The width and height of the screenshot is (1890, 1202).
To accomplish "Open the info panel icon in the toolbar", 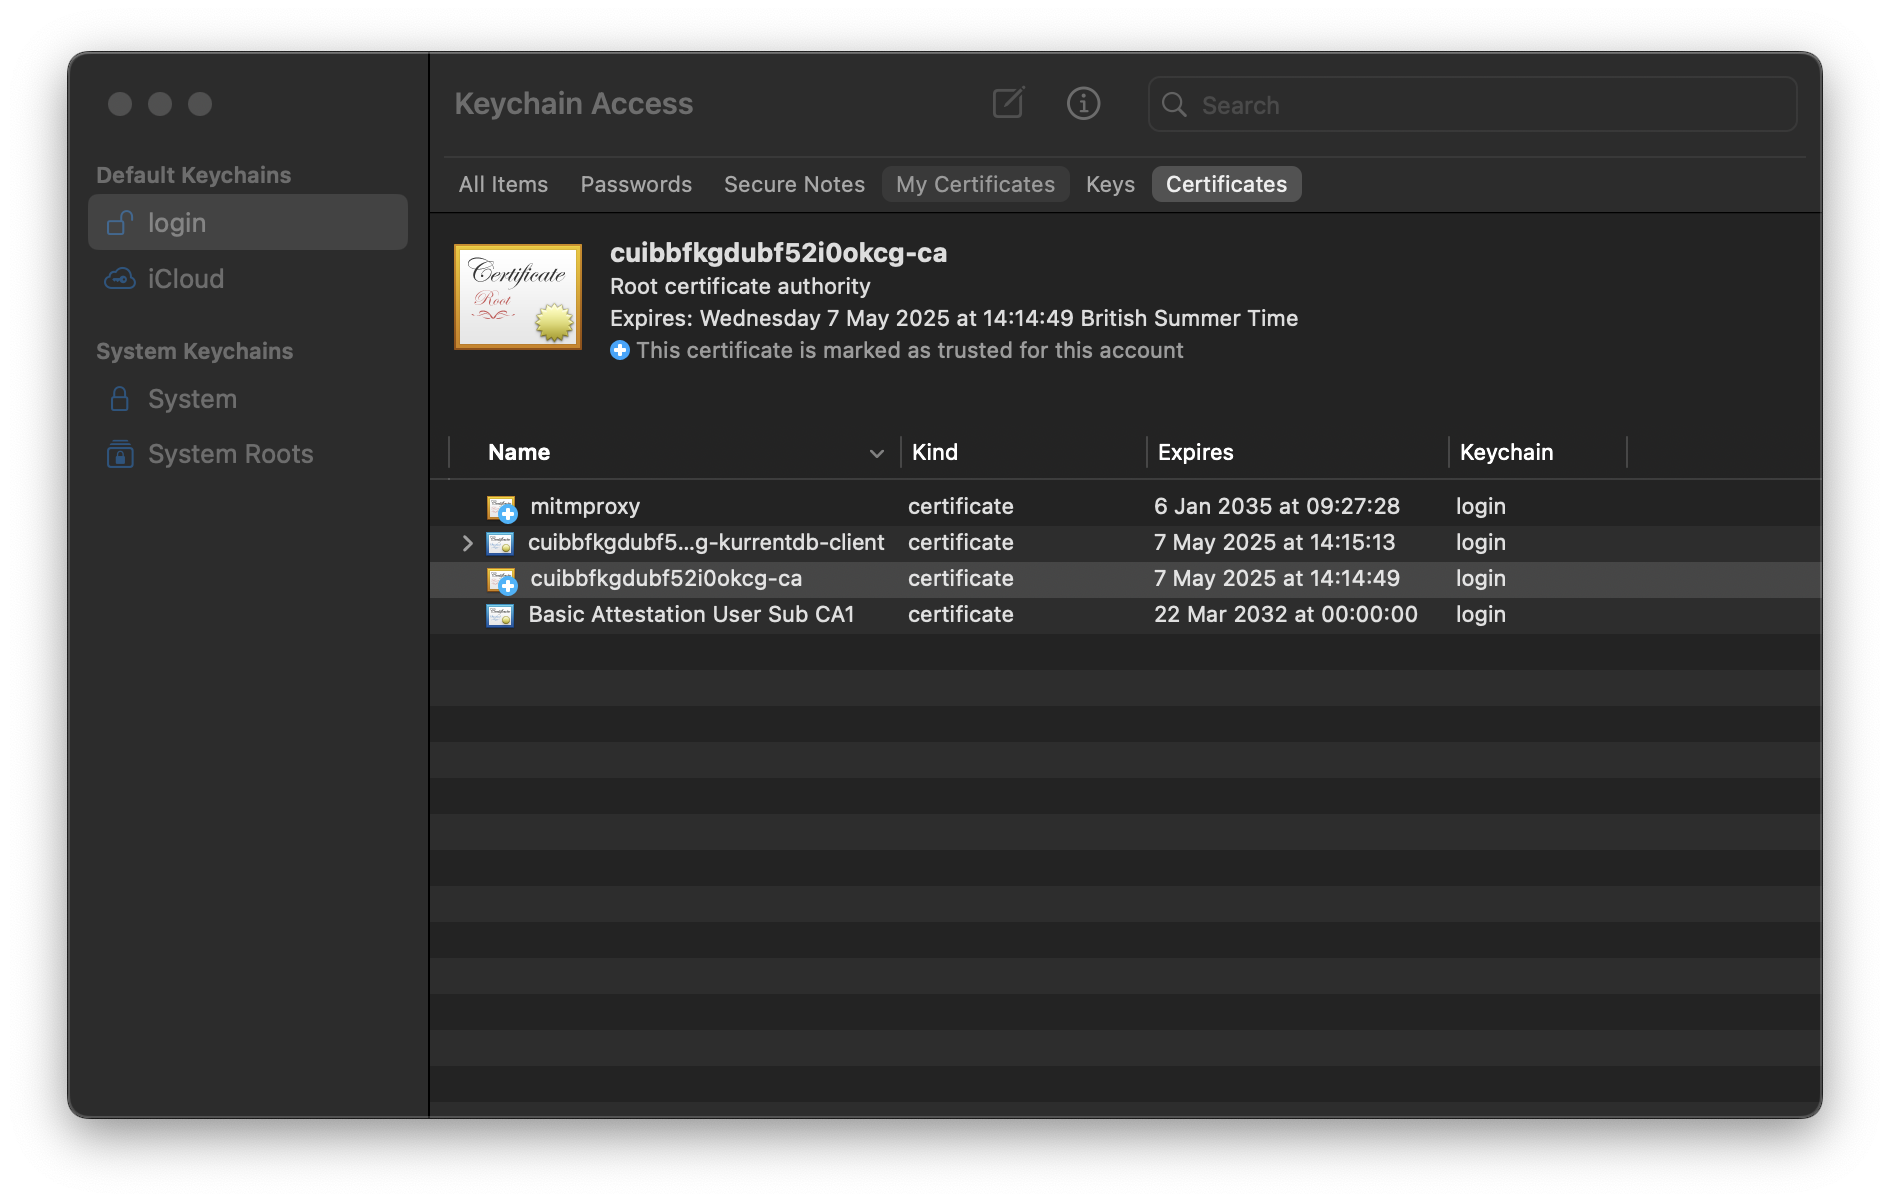I will 1083,103.
